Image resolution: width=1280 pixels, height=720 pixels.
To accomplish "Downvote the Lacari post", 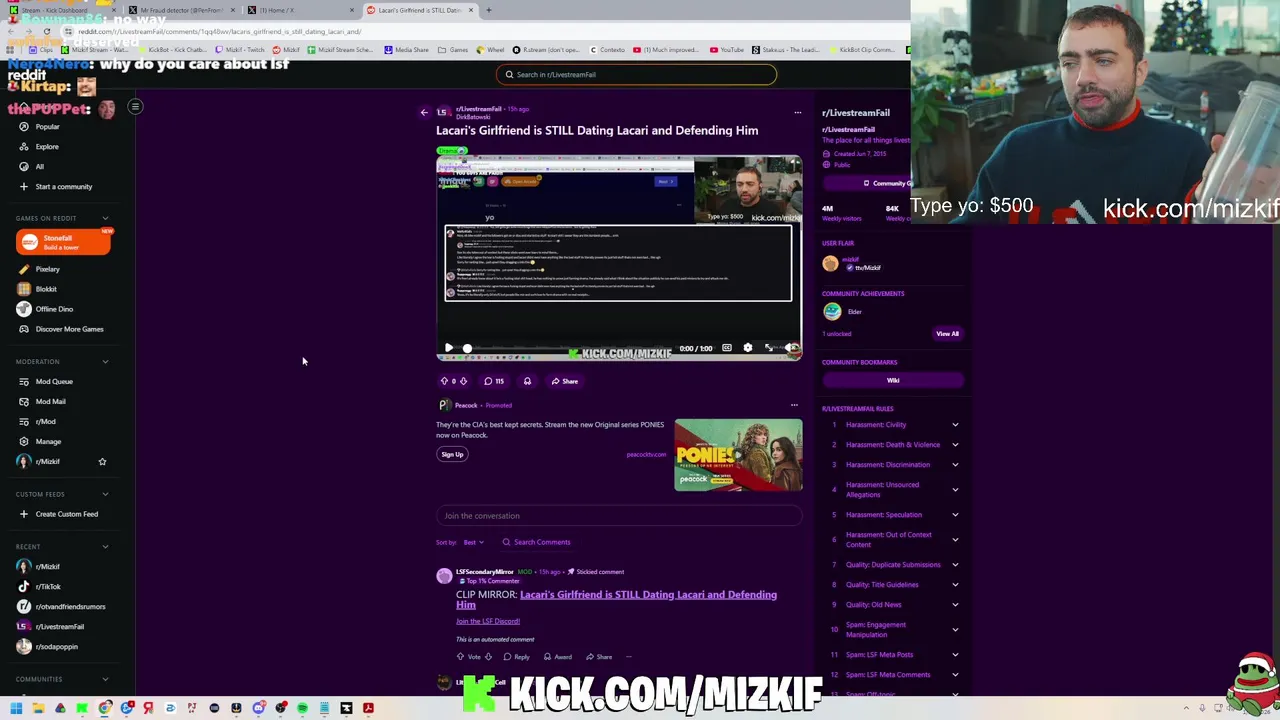I will 463,381.
